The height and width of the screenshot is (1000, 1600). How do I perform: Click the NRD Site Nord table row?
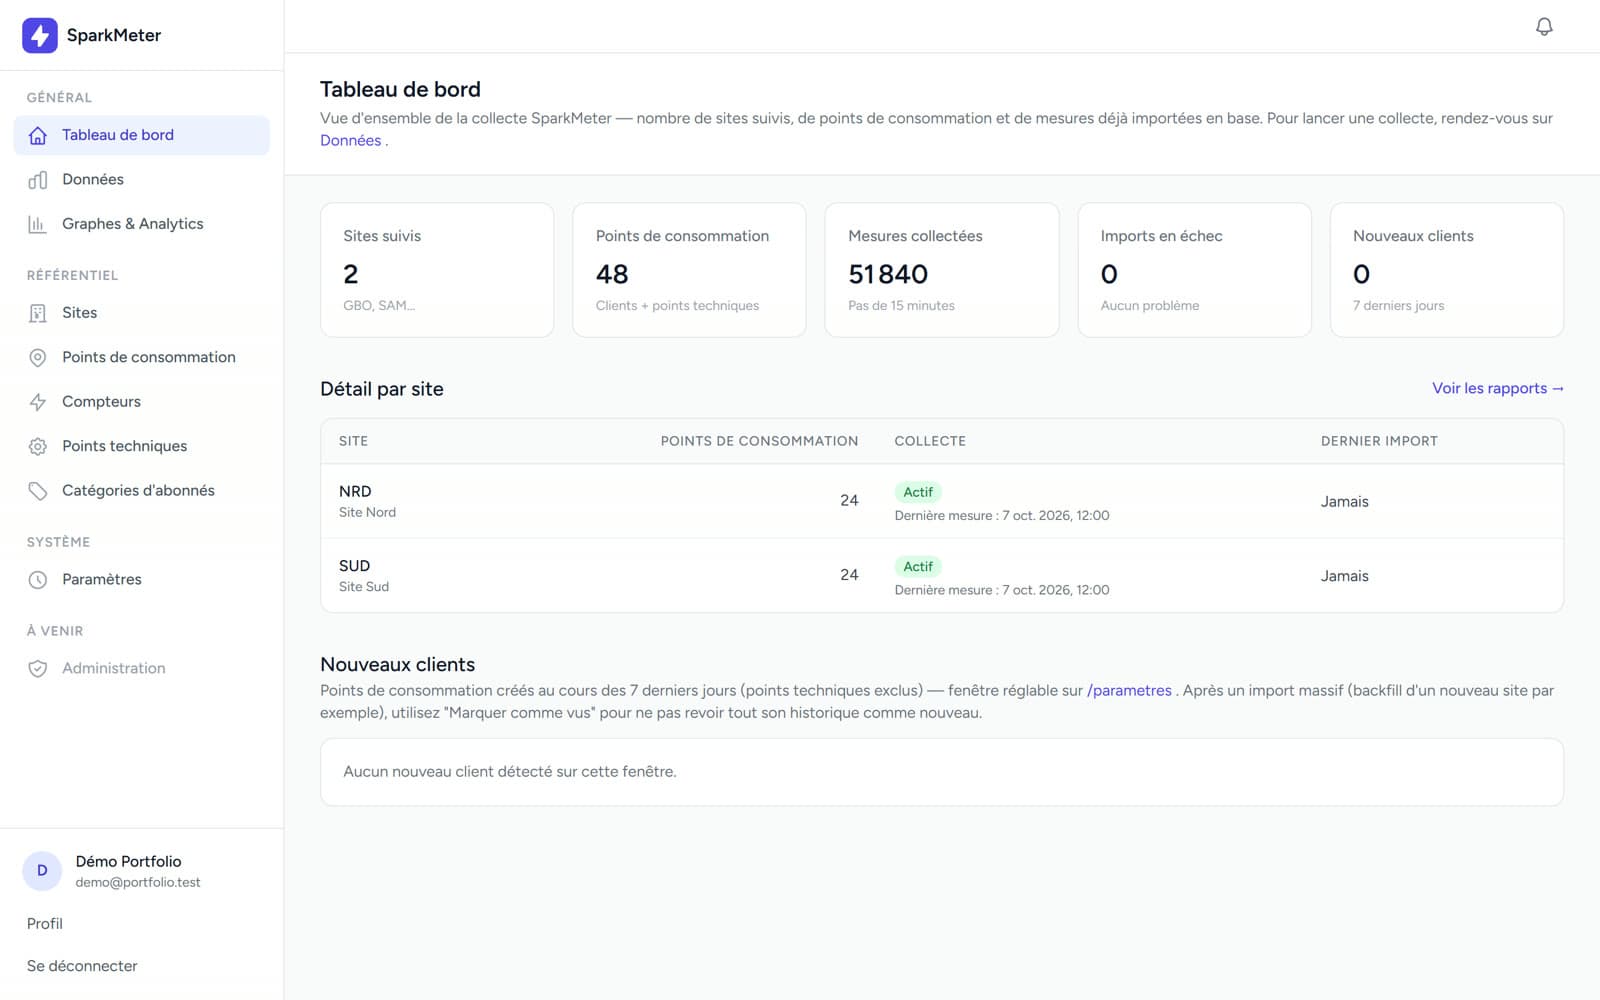[942, 501]
